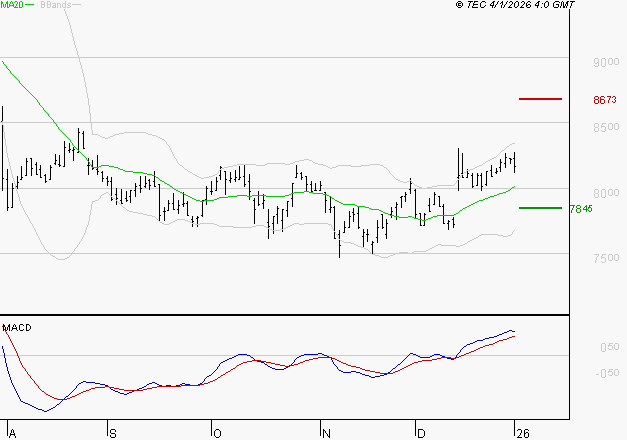Click the 7500 price axis label
The image size is (627, 440).
(x=606, y=258)
